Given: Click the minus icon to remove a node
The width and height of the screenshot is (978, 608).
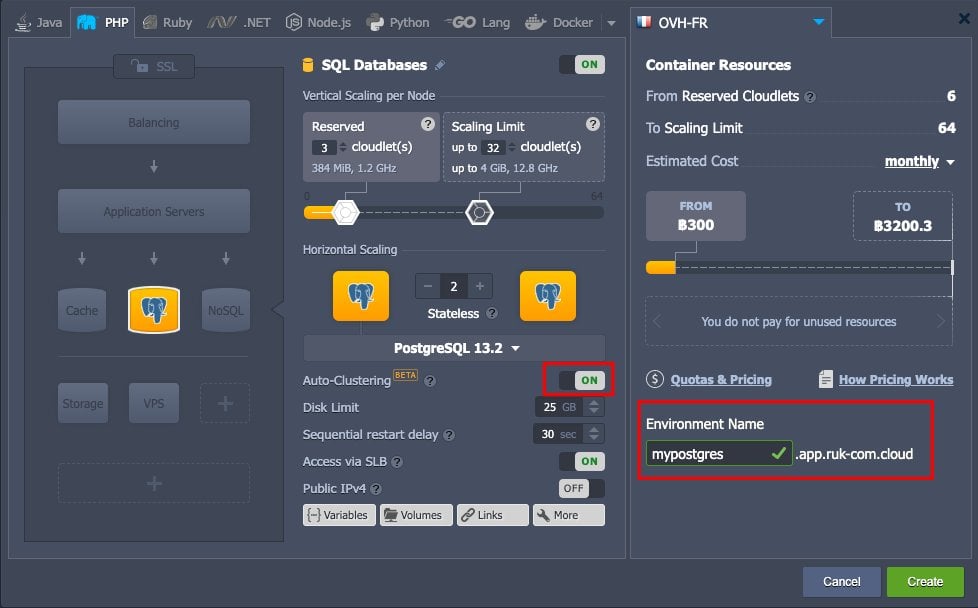Looking at the screenshot, I should [428, 286].
